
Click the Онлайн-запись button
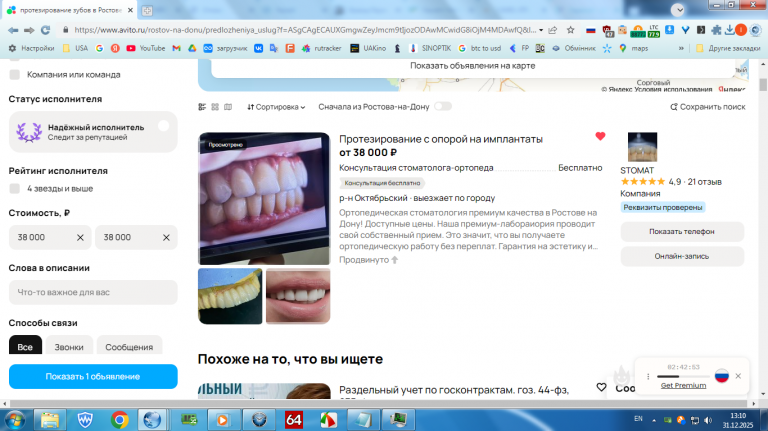click(x=682, y=256)
